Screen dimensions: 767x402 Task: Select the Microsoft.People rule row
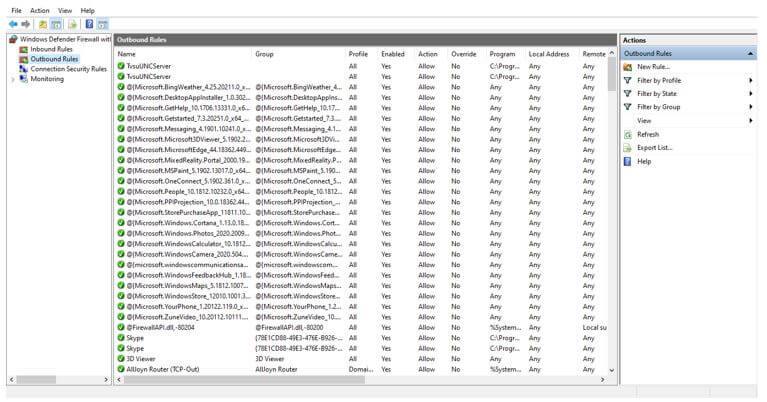(361, 192)
